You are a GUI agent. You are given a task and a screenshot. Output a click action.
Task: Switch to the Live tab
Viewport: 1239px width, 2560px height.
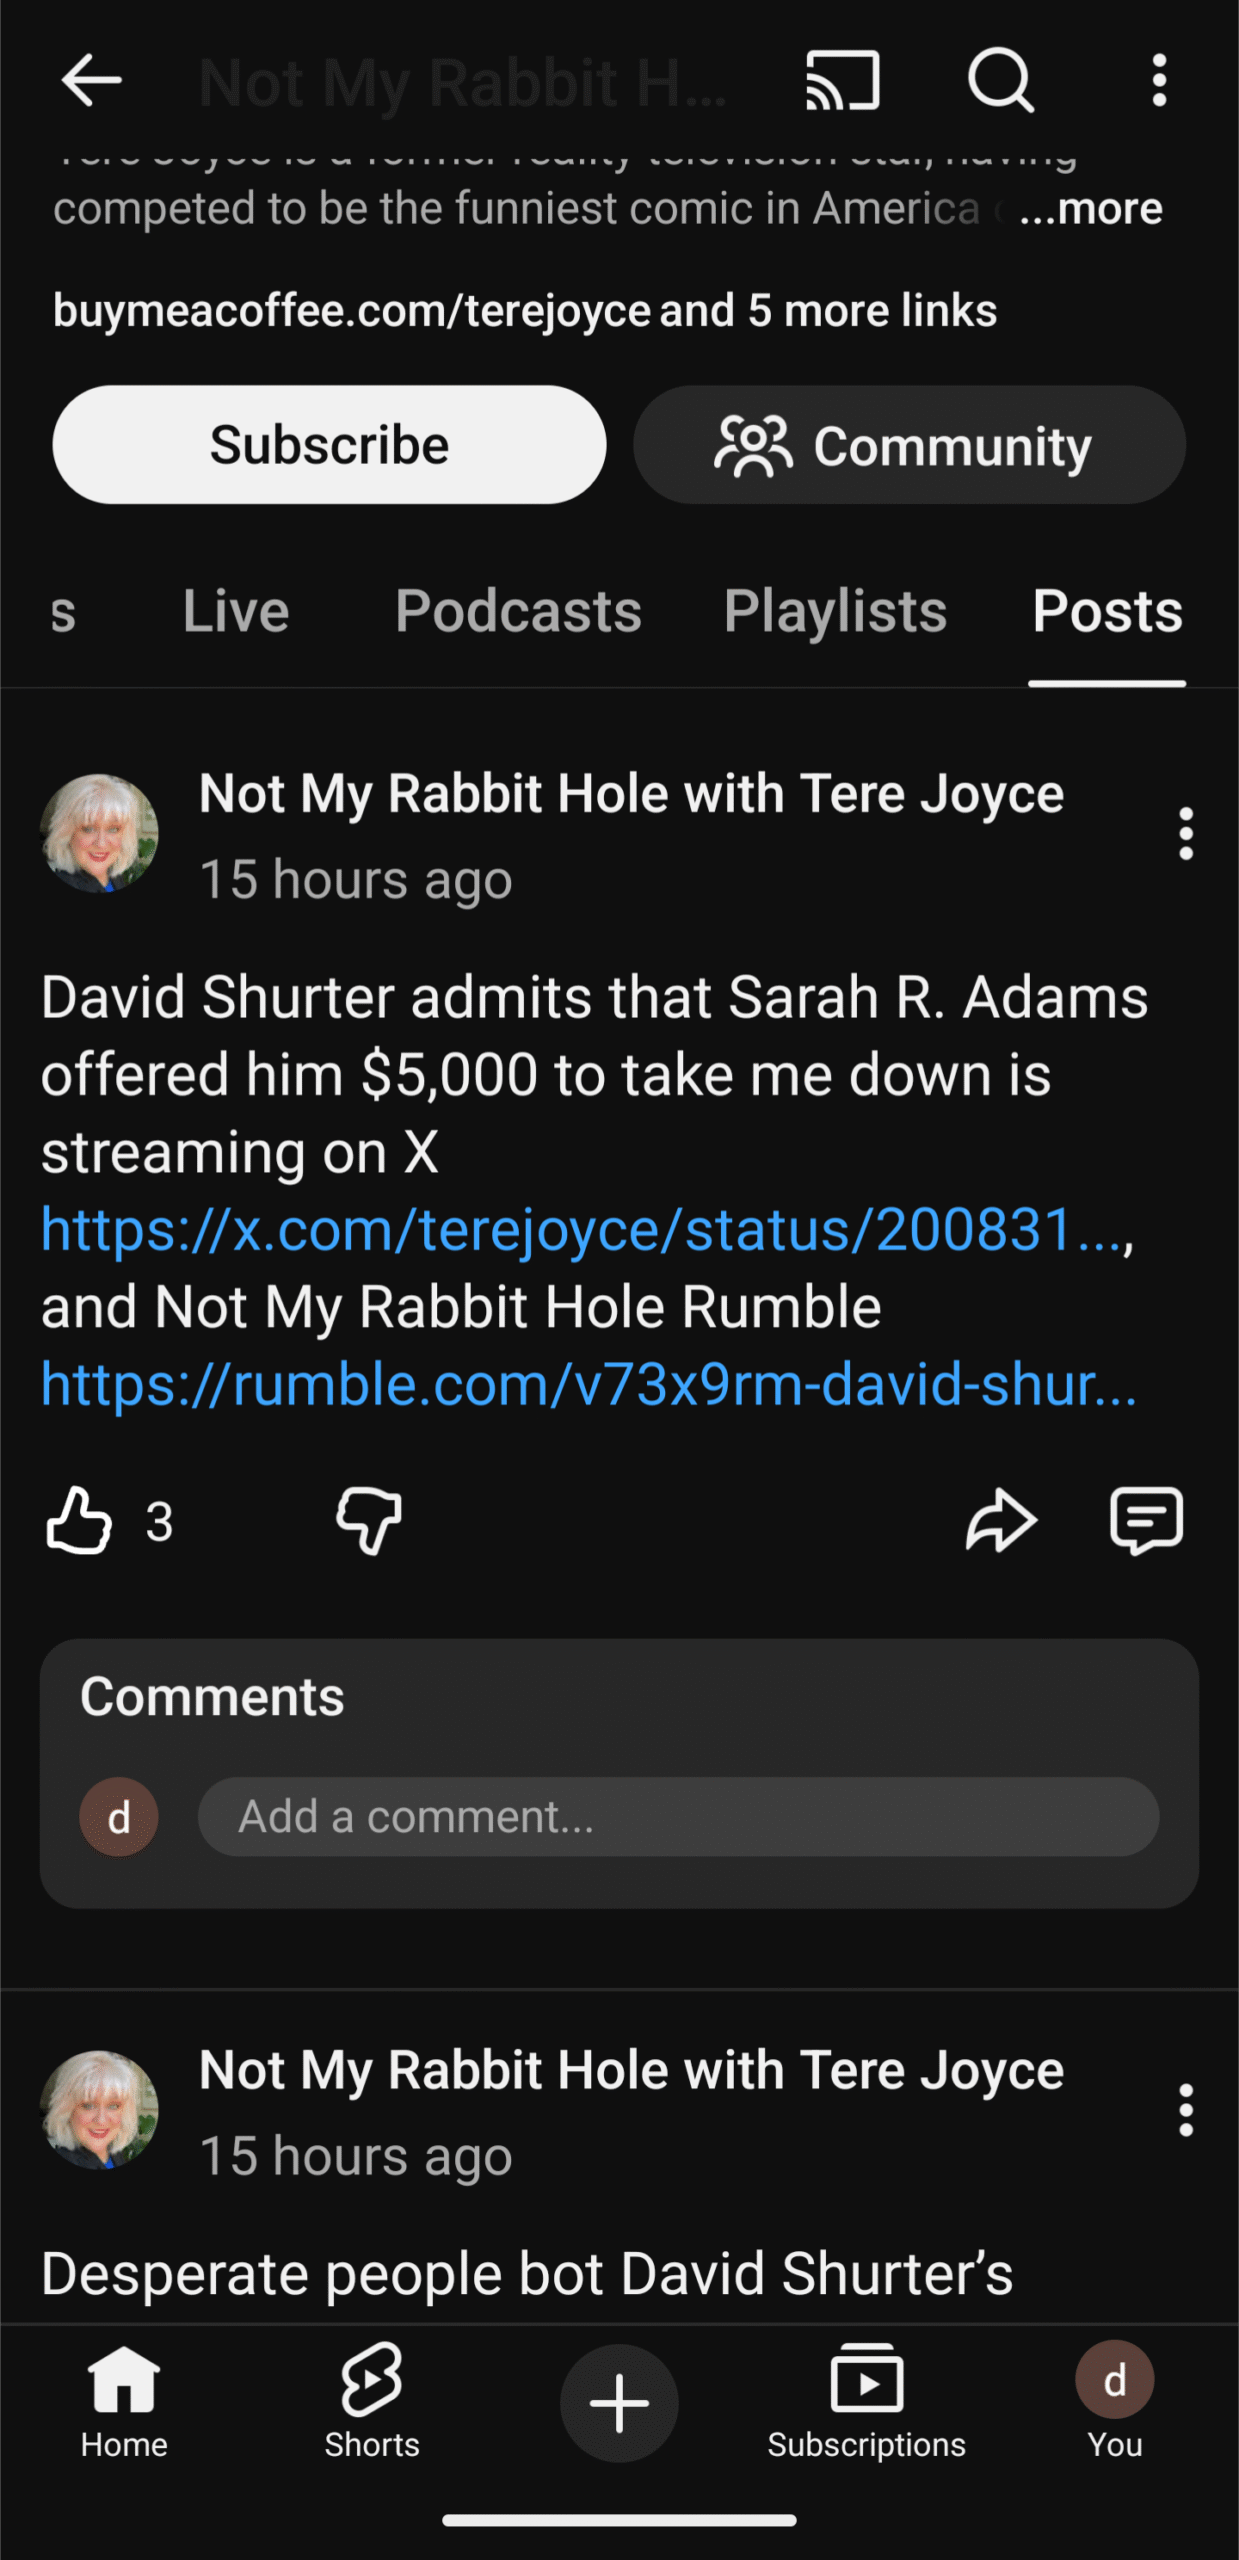[236, 611]
